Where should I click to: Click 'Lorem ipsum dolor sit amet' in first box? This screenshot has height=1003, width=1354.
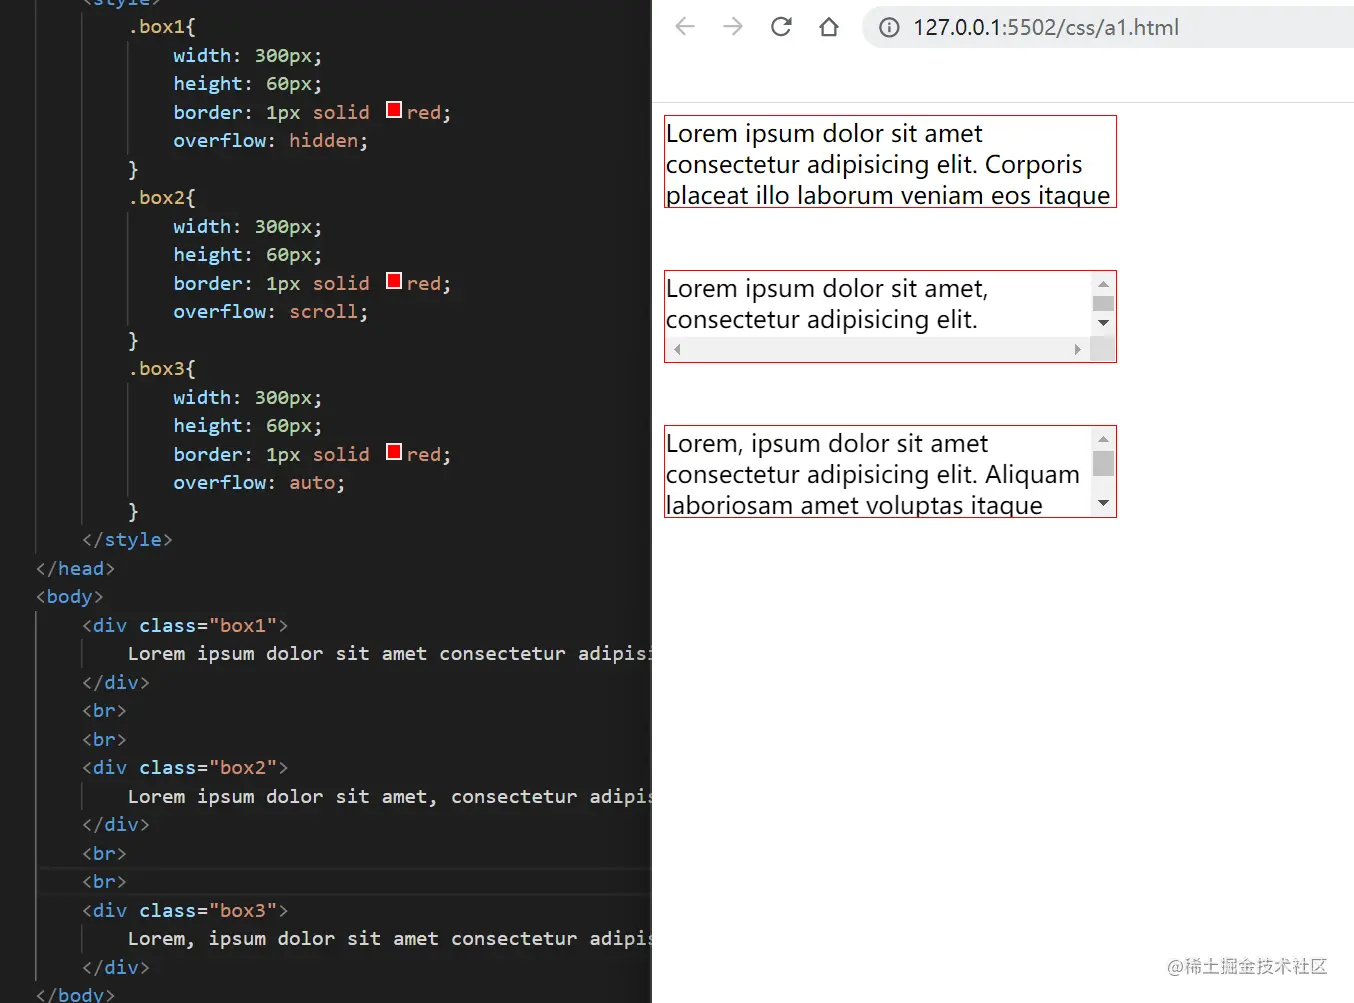824,134
